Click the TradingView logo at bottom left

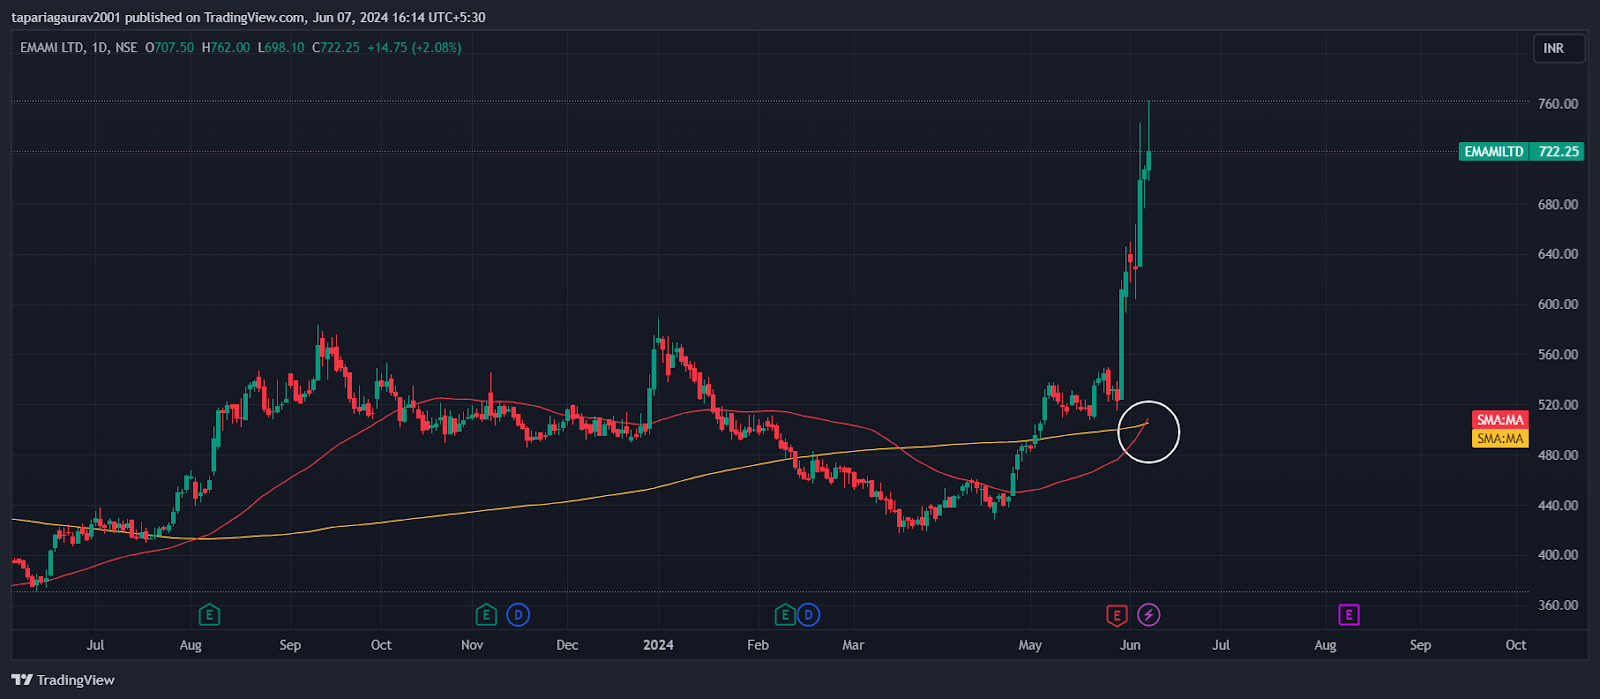(63, 680)
